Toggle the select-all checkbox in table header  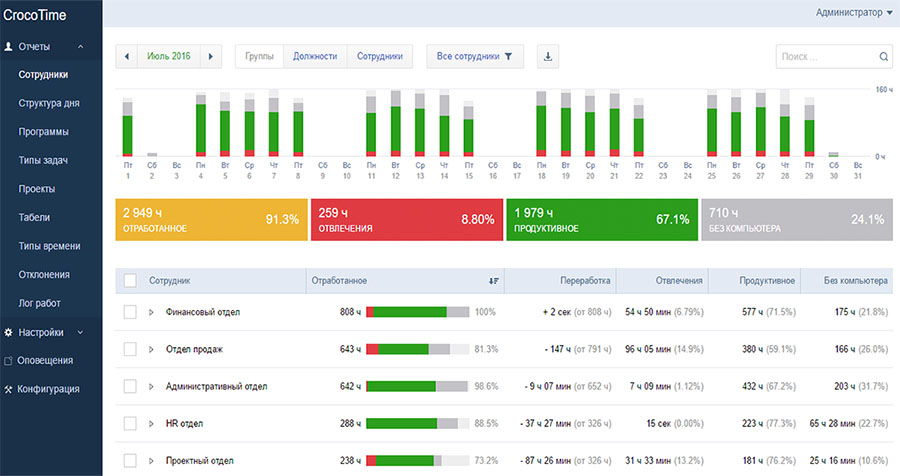(x=130, y=281)
